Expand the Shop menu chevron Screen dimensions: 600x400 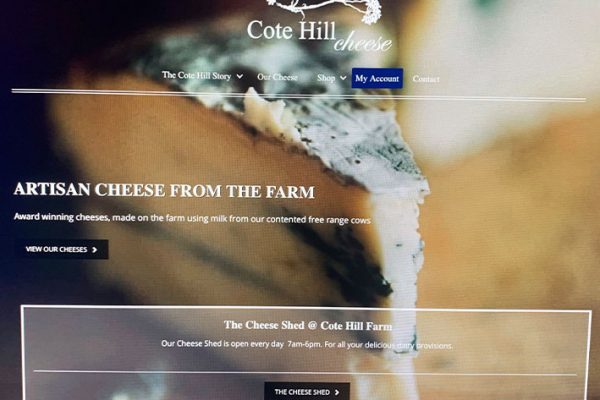point(343,78)
